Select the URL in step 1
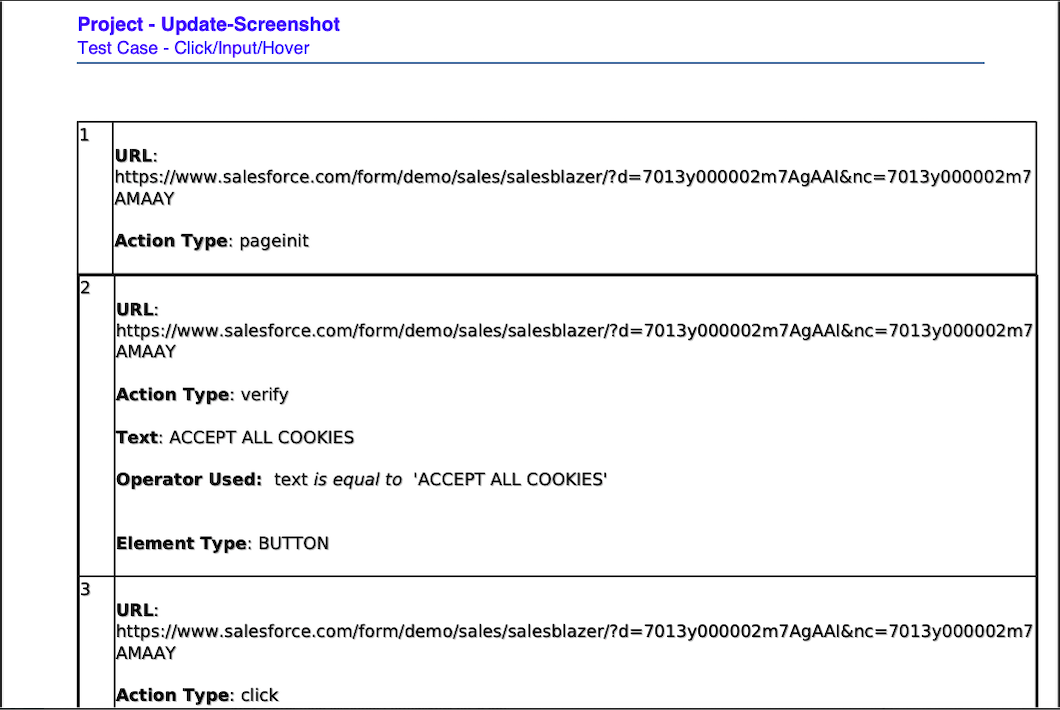Screen dimensions: 1060x710 pyautogui.click(x=573, y=187)
